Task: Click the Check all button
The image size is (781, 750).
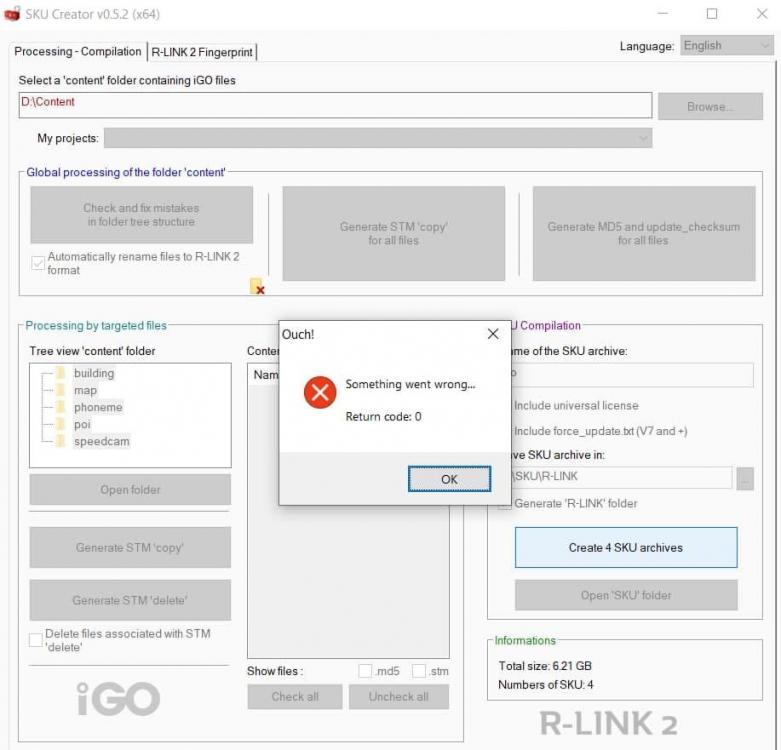Action: [x=295, y=696]
